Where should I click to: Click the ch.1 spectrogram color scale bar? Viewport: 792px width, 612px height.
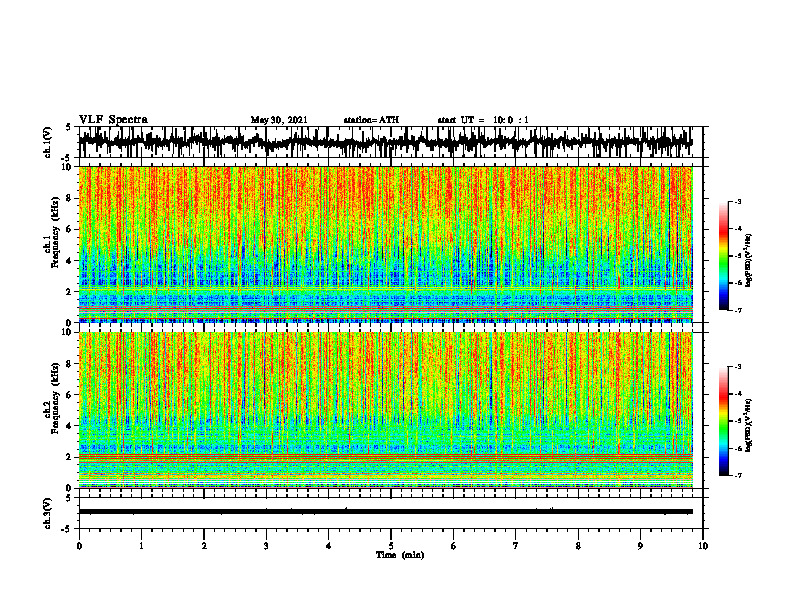point(723,256)
